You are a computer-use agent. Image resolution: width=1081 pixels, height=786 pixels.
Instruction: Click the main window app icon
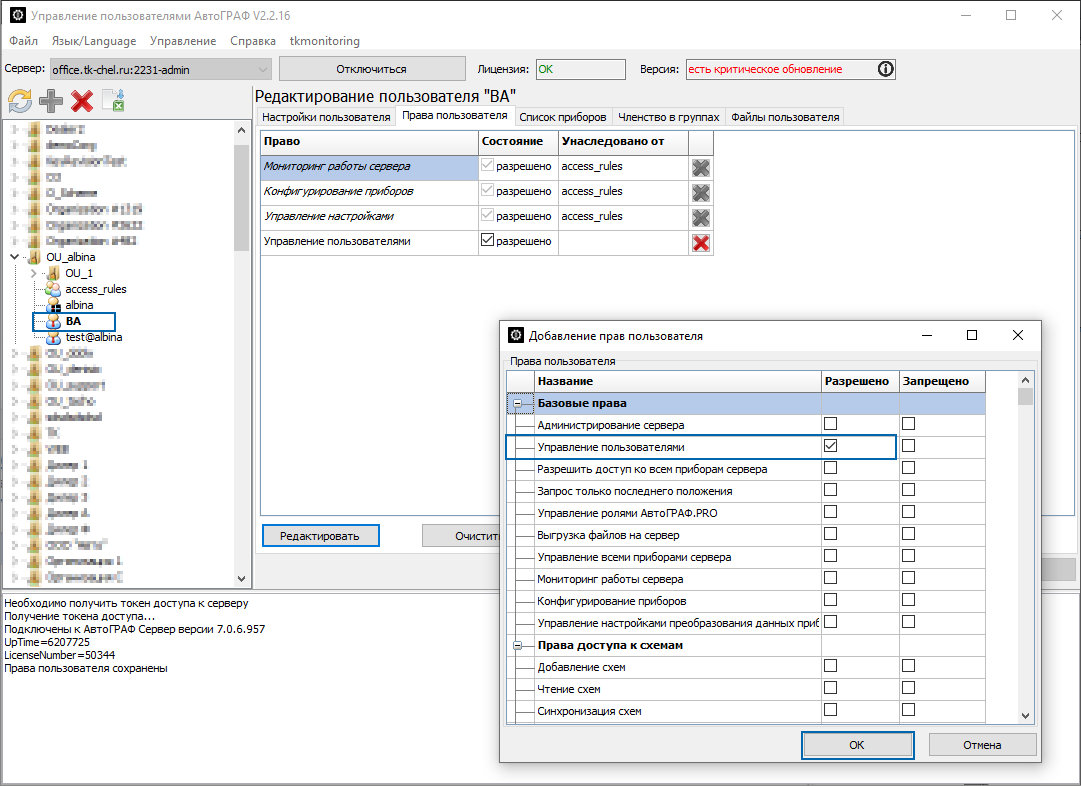click(x=17, y=14)
